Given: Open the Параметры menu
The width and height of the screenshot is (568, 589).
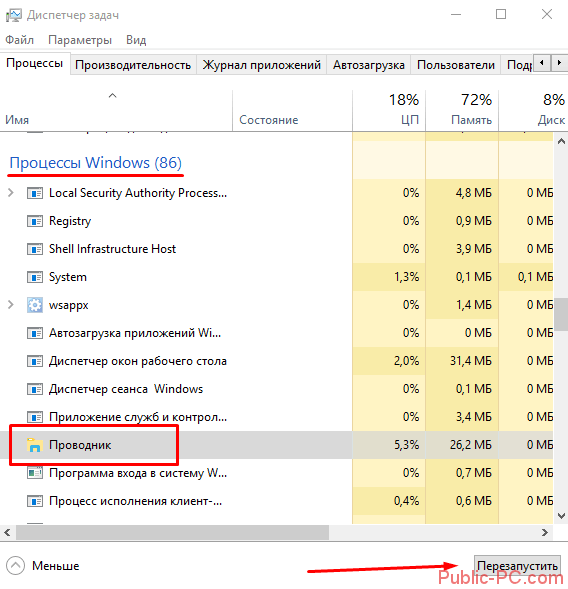Looking at the screenshot, I should (80, 40).
